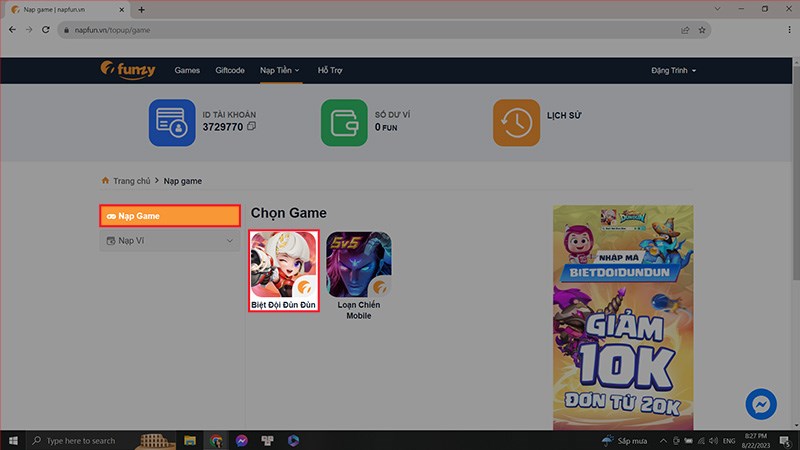
Task: Open the Games menu item
Action: [x=187, y=70]
